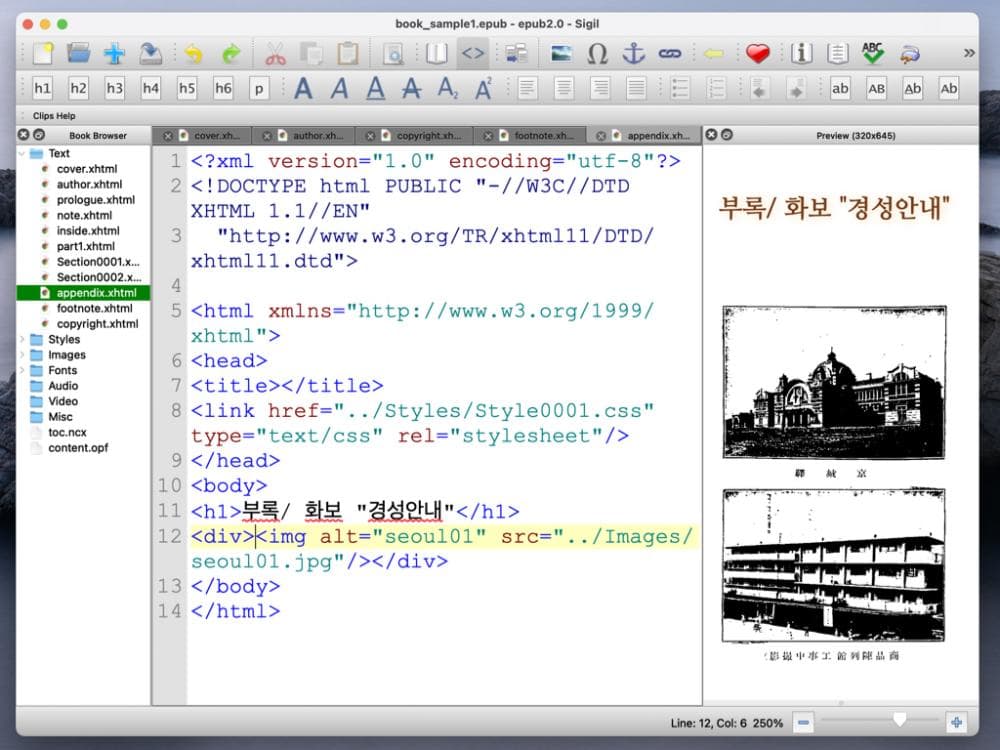
Task: Toggle underline formatting
Action: (376, 88)
